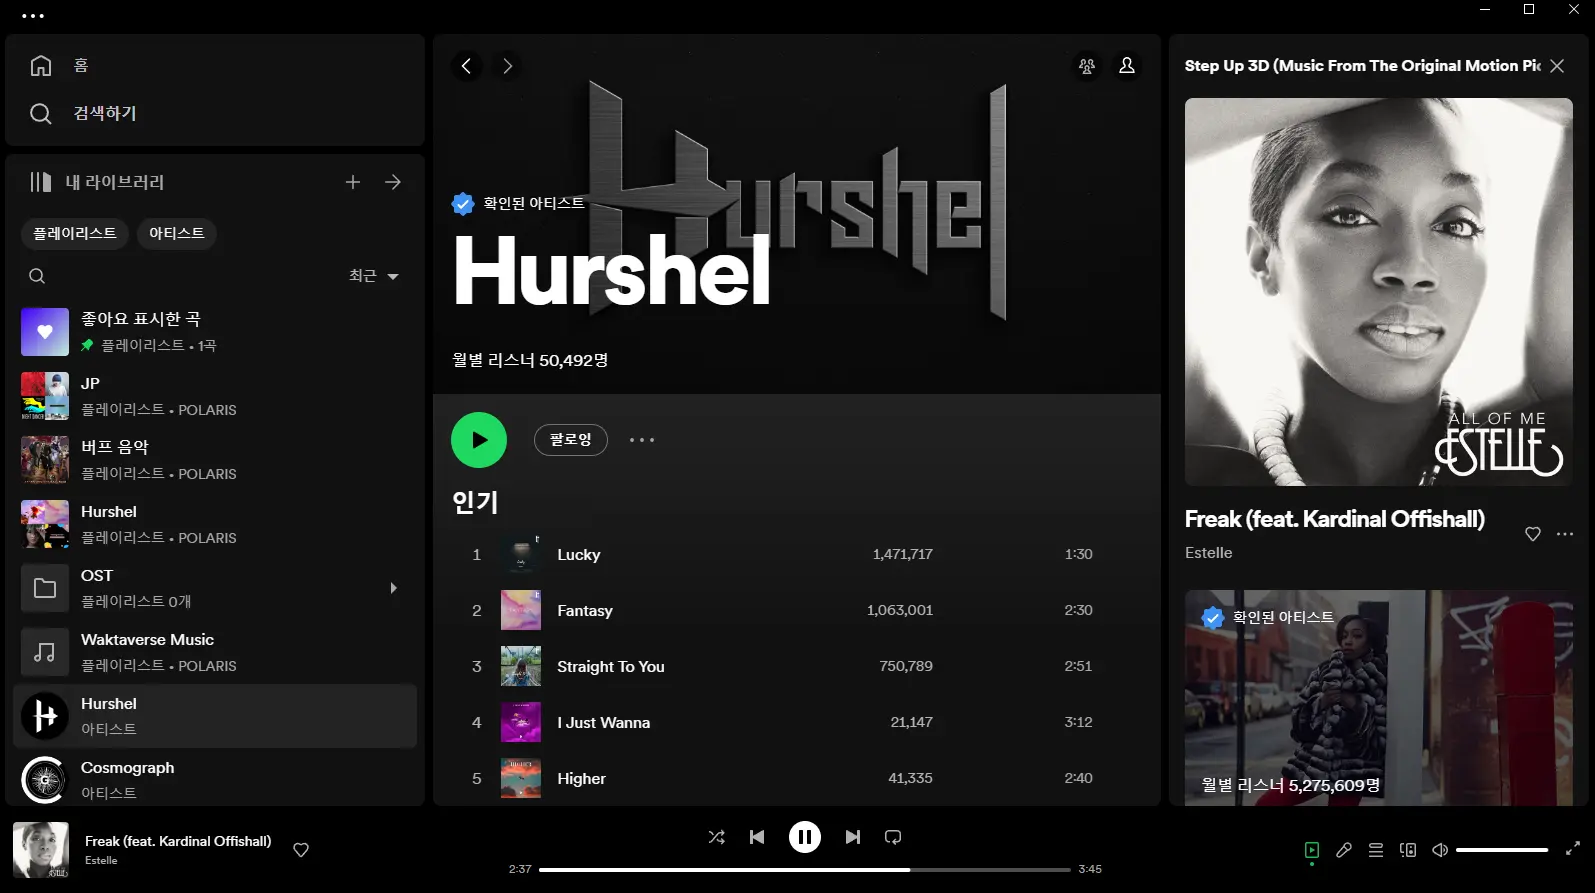Viewport: 1595px width, 893px height.
Task: Click the 검색하기 search label
Action: click(105, 114)
